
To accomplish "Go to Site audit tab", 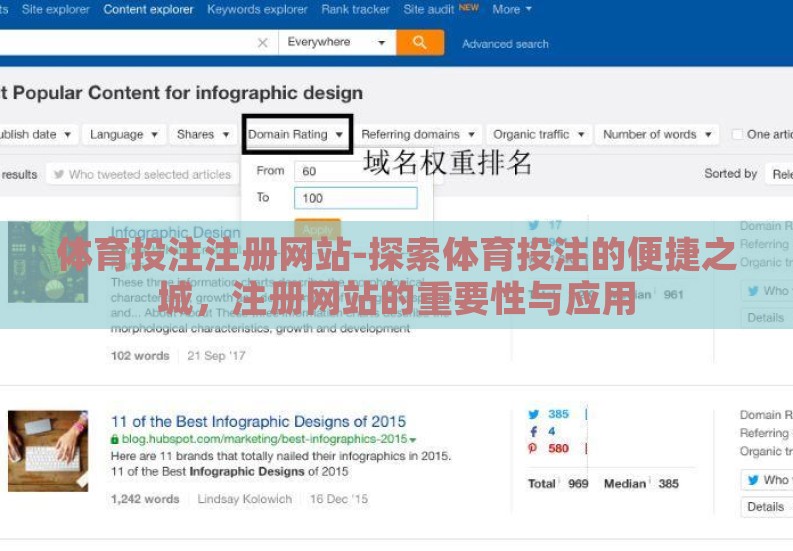I will pos(428,9).
